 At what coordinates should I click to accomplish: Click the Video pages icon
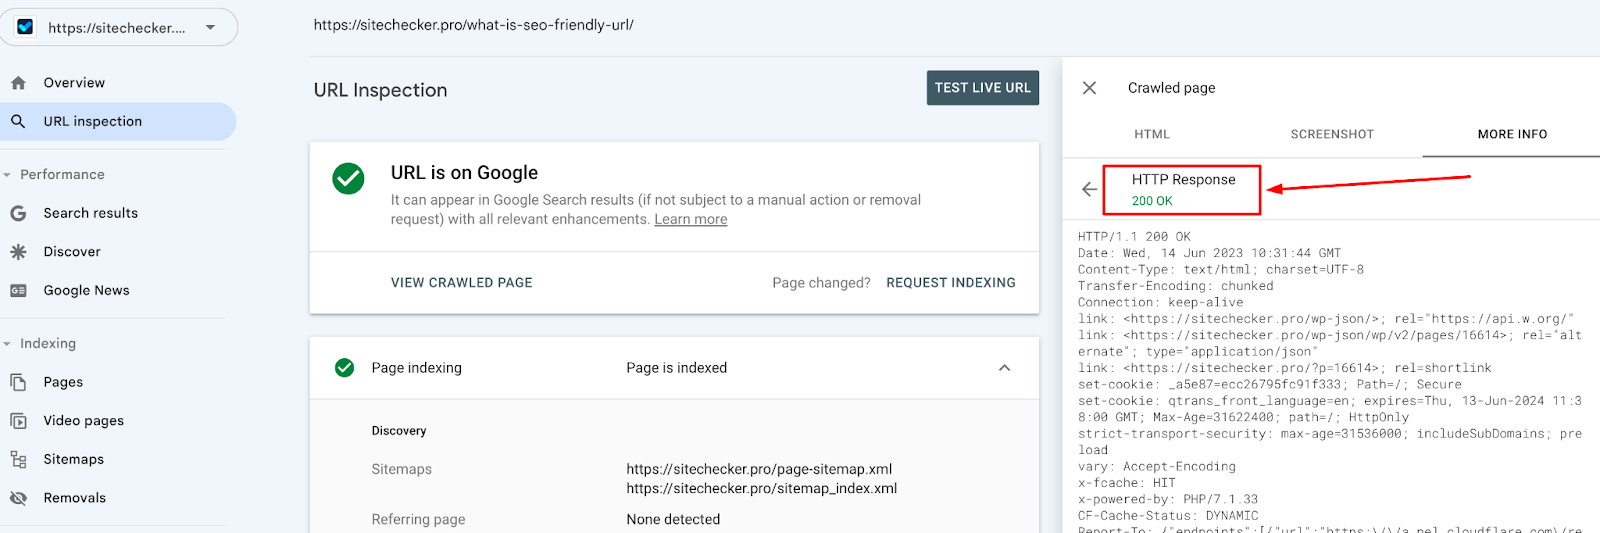18,421
